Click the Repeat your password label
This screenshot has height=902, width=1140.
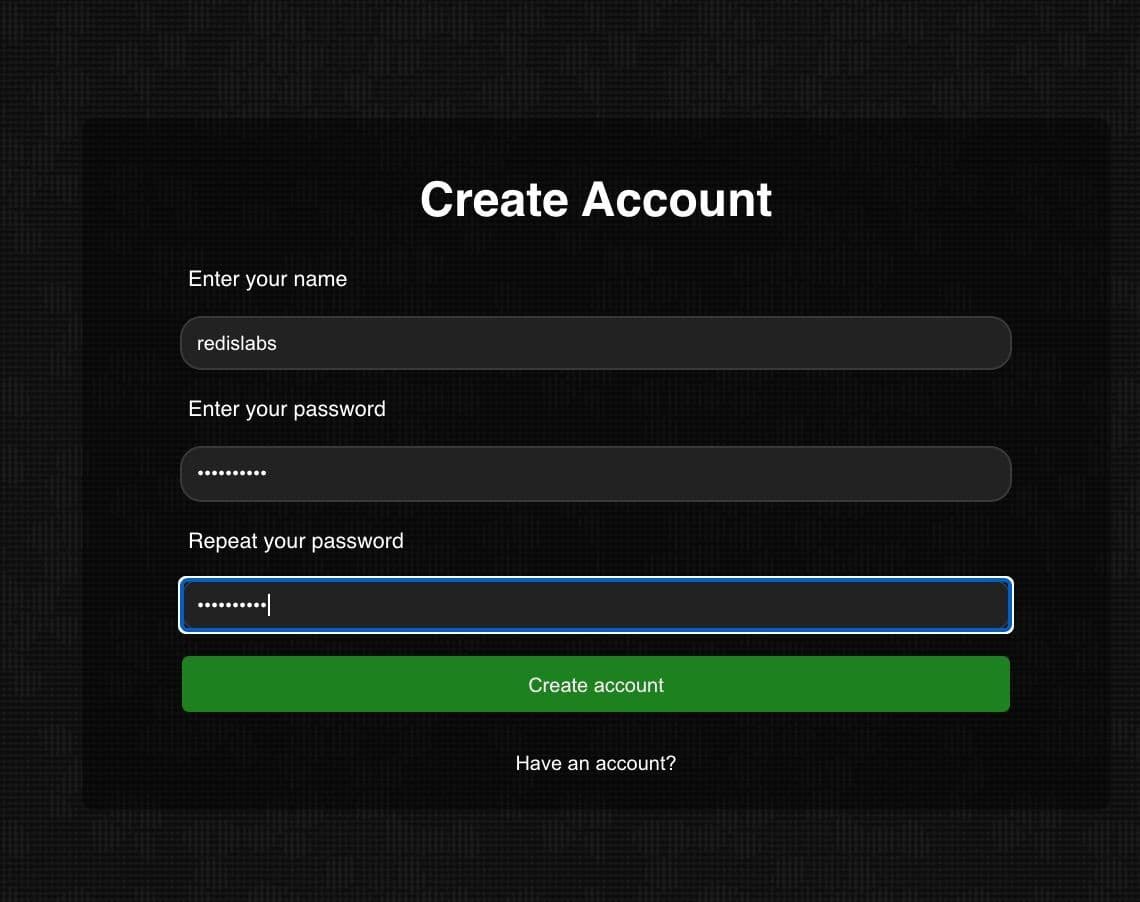pyautogui.click(x=295, y=541)
